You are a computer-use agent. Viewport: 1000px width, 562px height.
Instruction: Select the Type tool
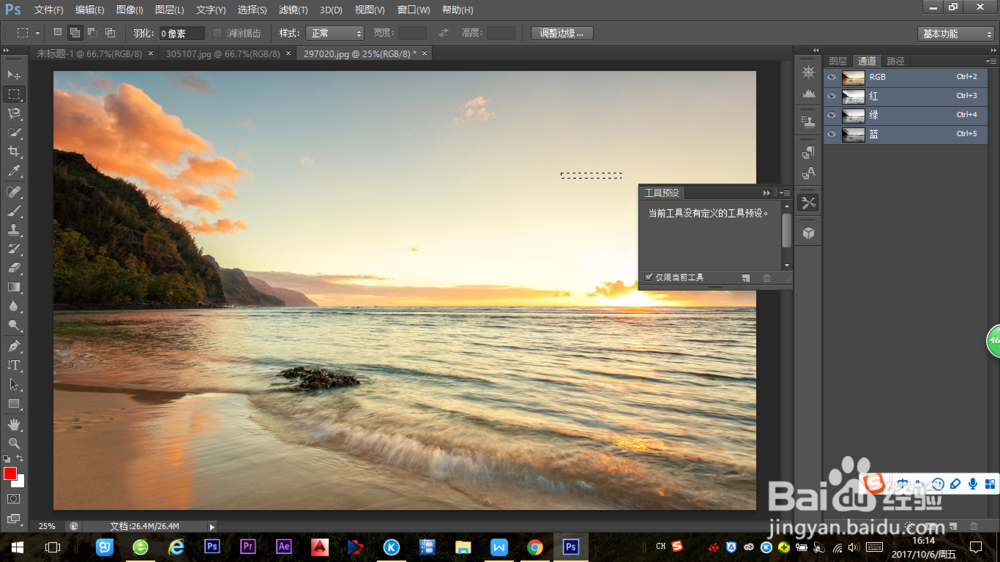[13, 366]
